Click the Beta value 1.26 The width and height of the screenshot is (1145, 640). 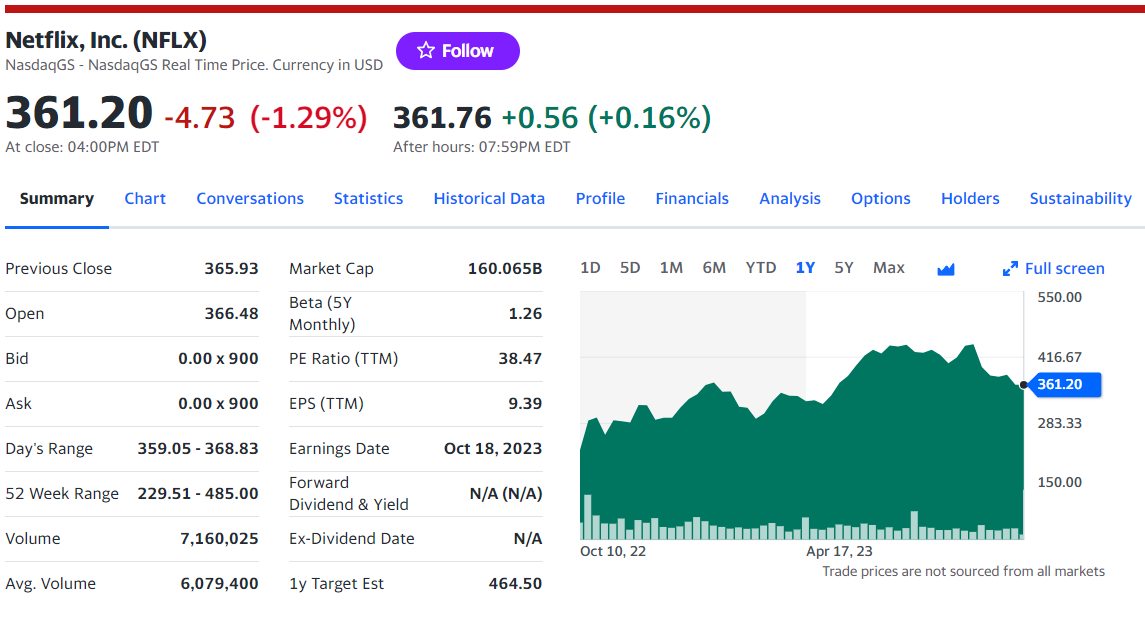525,313
